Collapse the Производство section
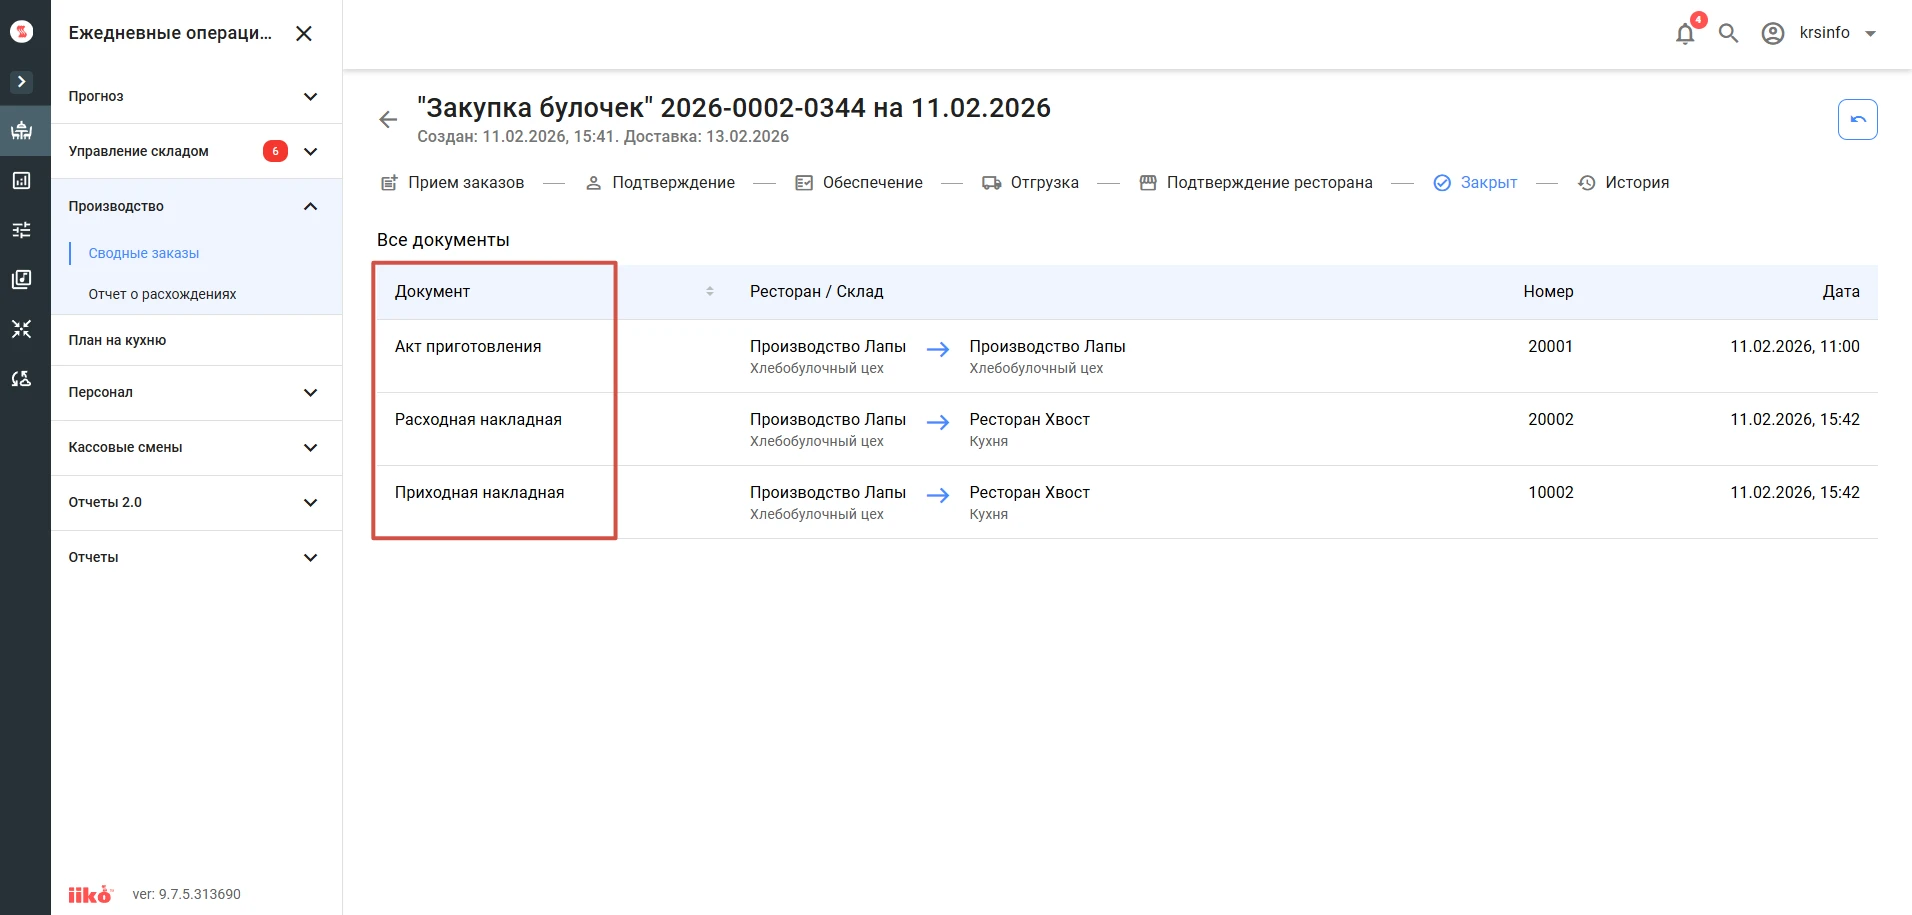 (196, 206)
